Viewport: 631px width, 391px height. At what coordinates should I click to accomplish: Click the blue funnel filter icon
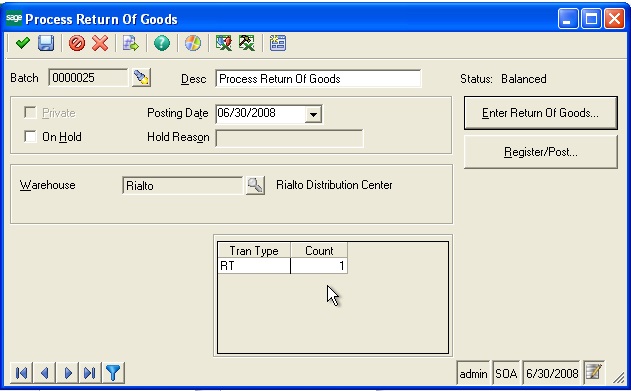coord(113,373)
